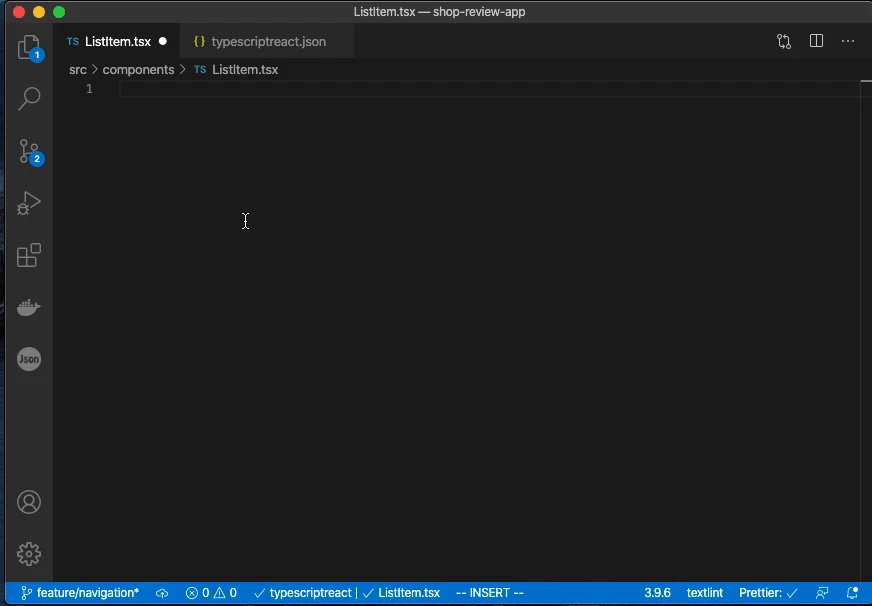This screenshot has height=606, width=872.
Task: Switch to the ListItem.tsx tab
Action: [117, 42]
